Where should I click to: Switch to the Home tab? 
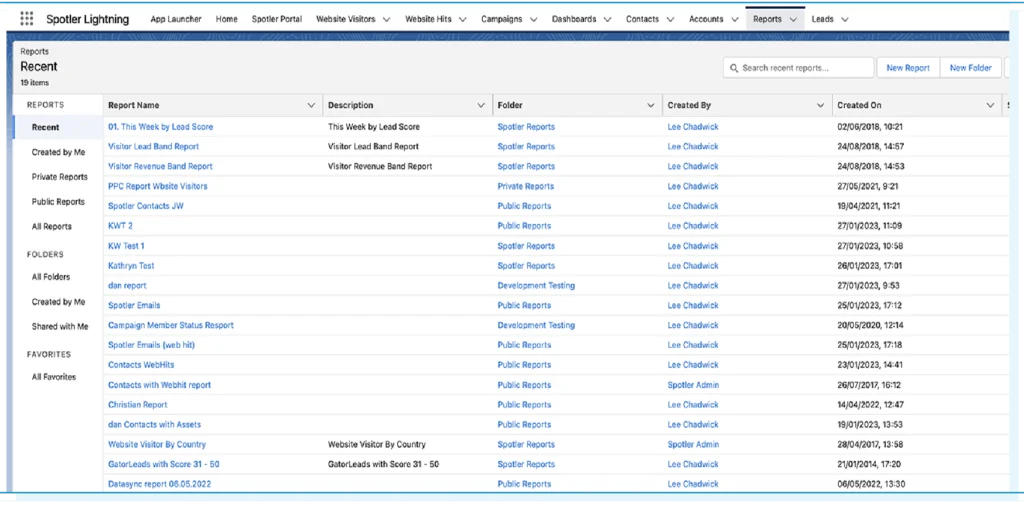[x=227, y=19]
